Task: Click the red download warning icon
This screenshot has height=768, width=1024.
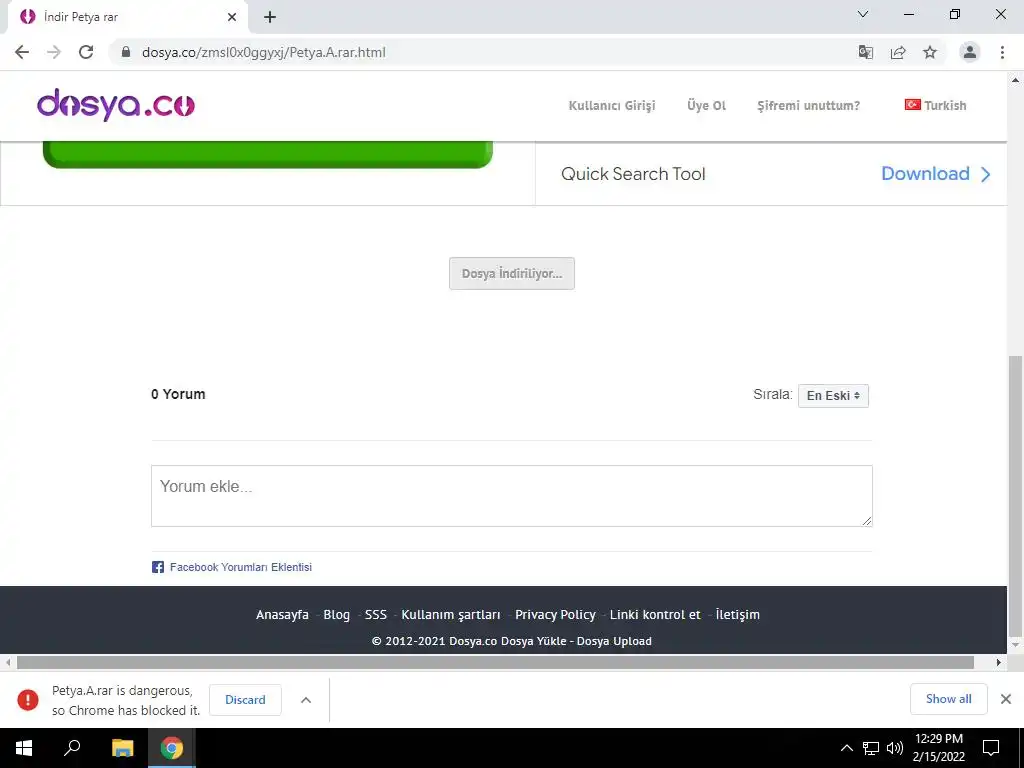Action: (27, 699)
